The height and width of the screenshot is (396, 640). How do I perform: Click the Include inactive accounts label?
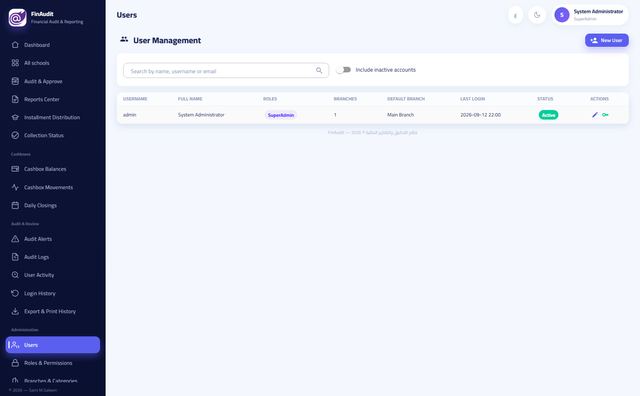tap(385, 70)
